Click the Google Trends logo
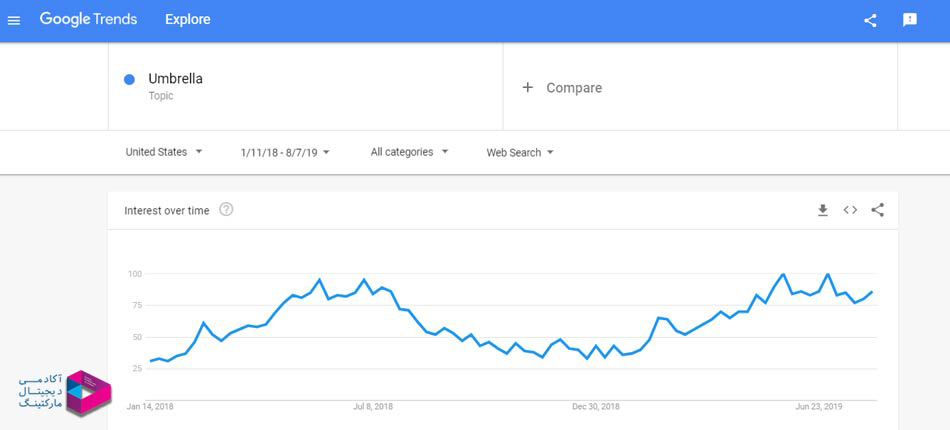This screenshot has width=950, height=430. 88,20
